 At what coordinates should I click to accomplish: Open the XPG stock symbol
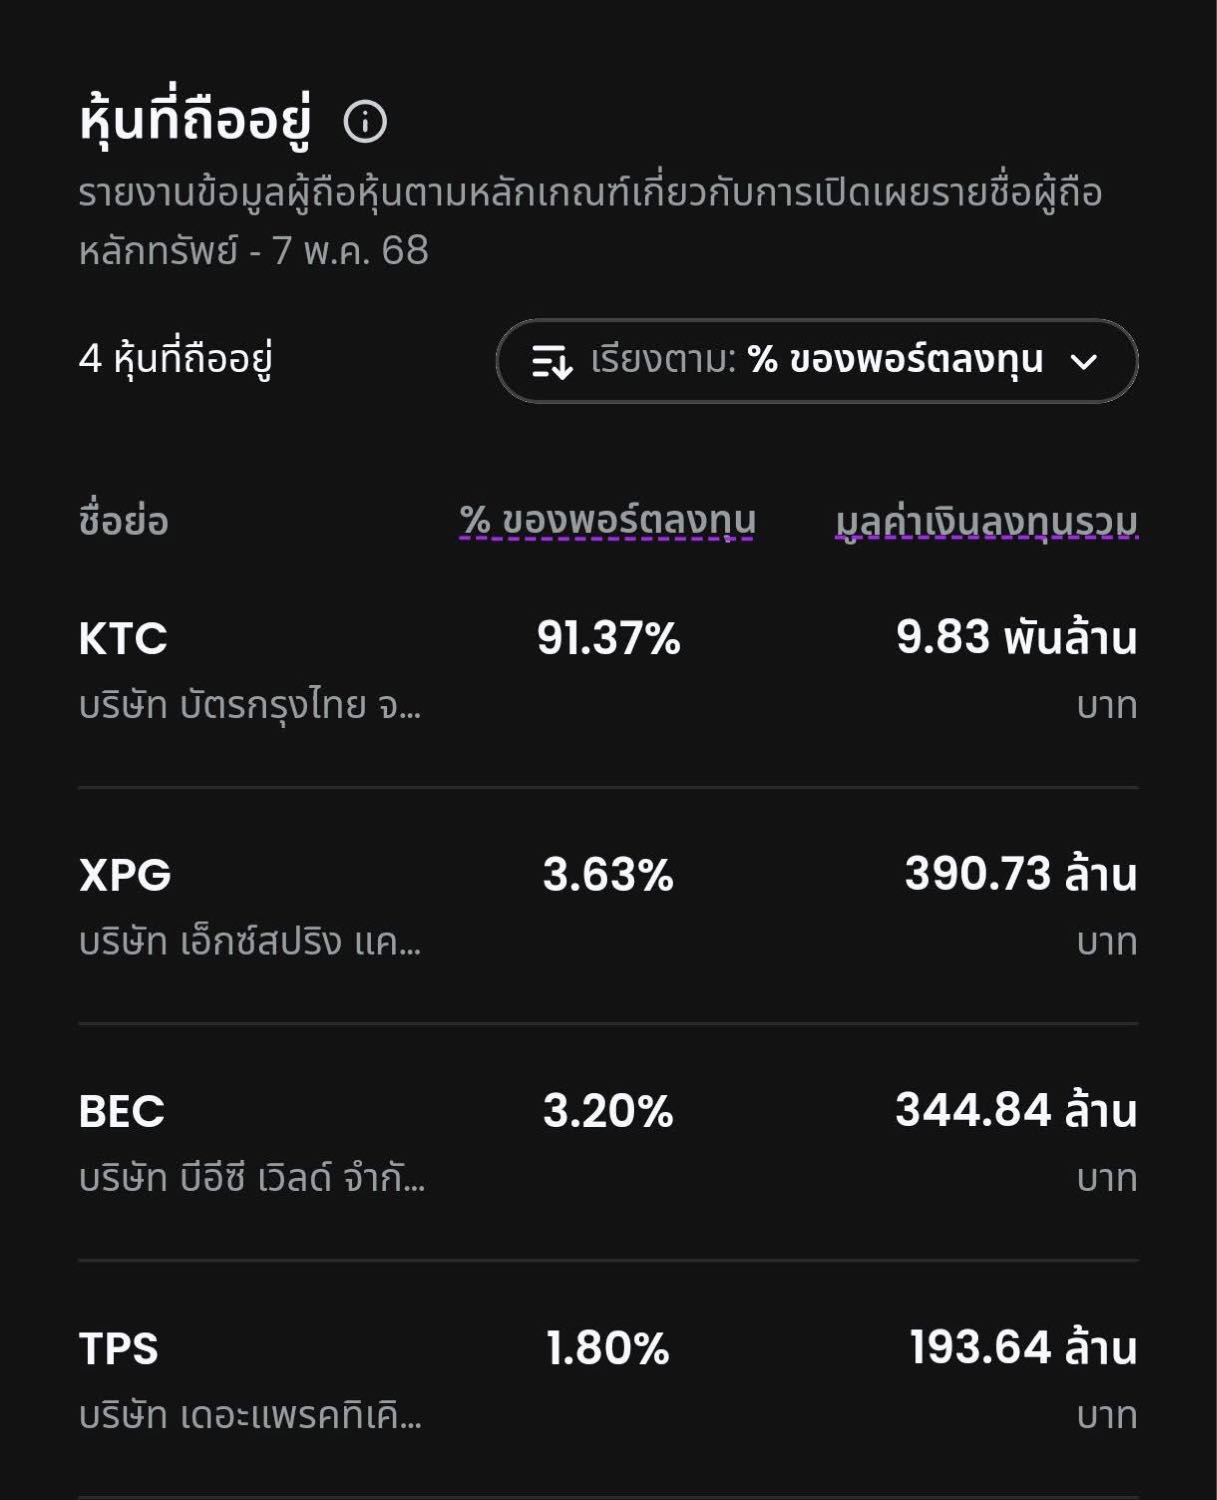click(125, 875)
